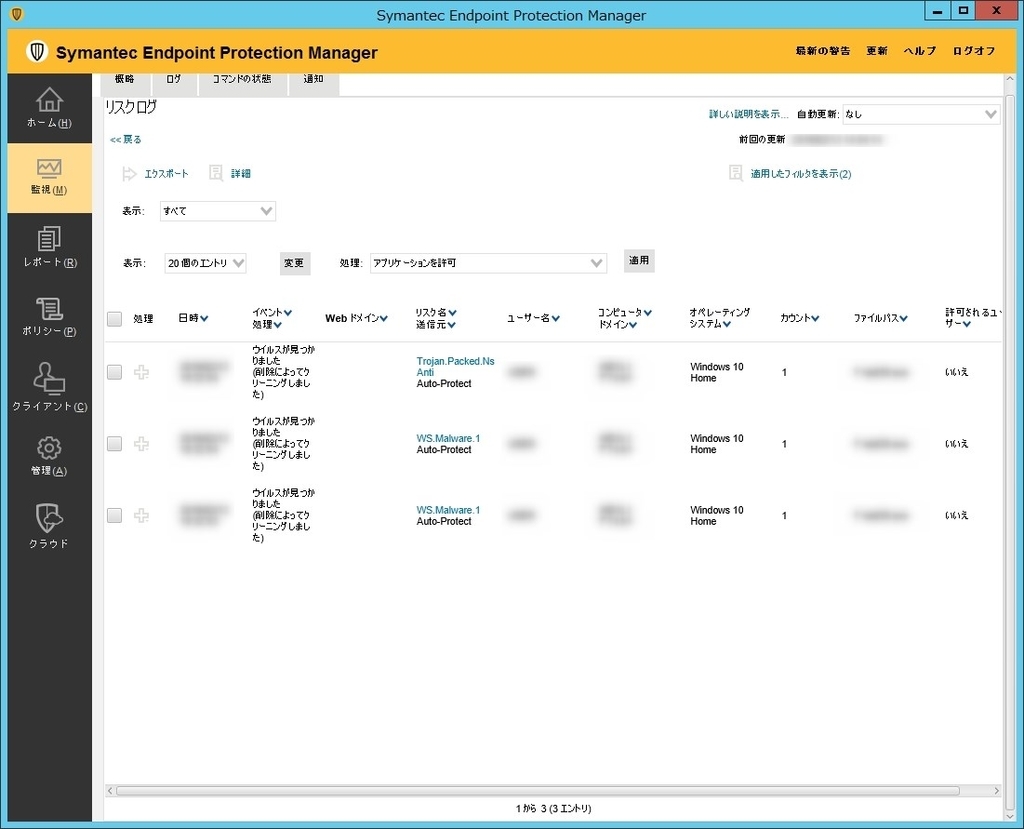Screen dimensions: 1024x829
Task: Click title bar shield app icon
Action: (x=17, y=14)
